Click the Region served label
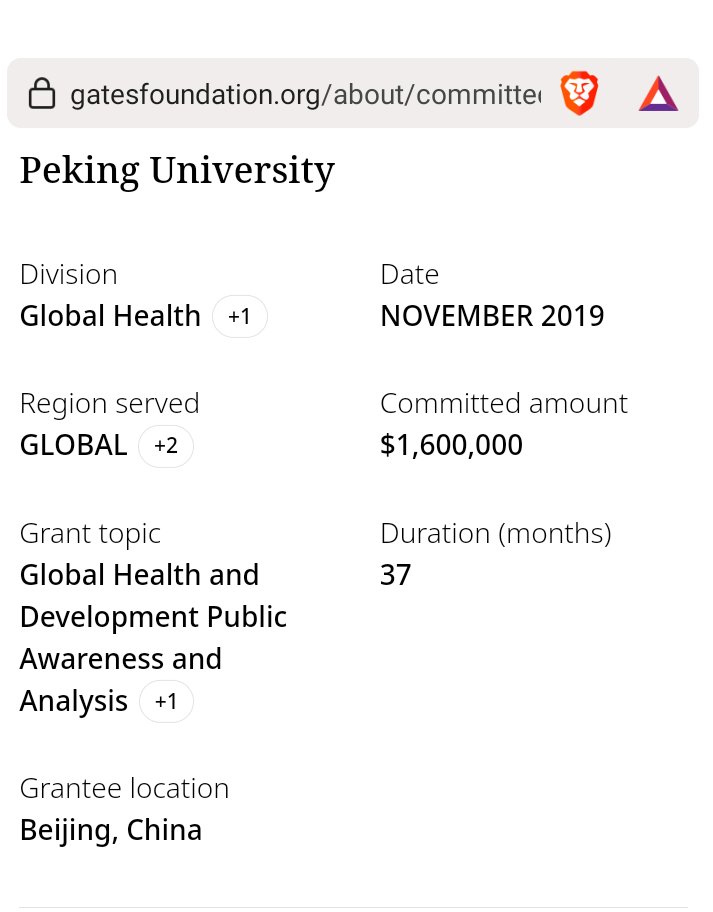The image size is (713, 912). 109,404
